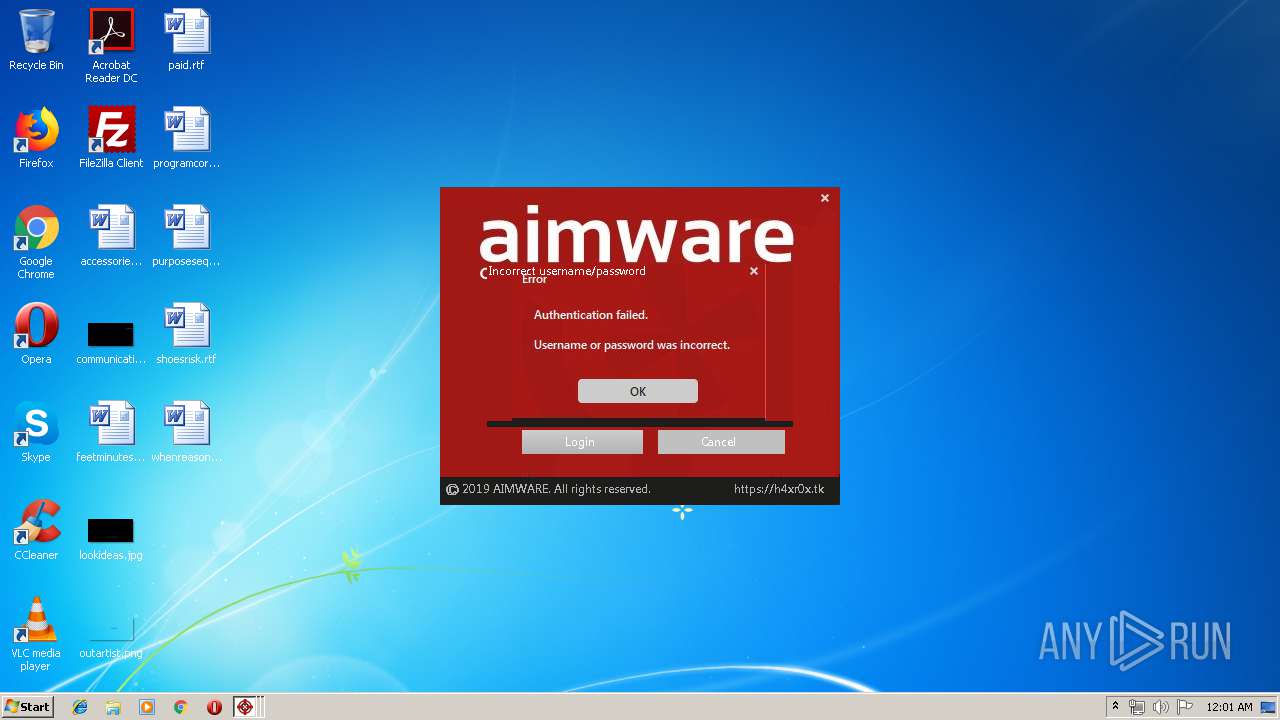This screenshot has height=720, width=1280.
Task: Open network status tray icon
Action: click(x=1137, y=707)
